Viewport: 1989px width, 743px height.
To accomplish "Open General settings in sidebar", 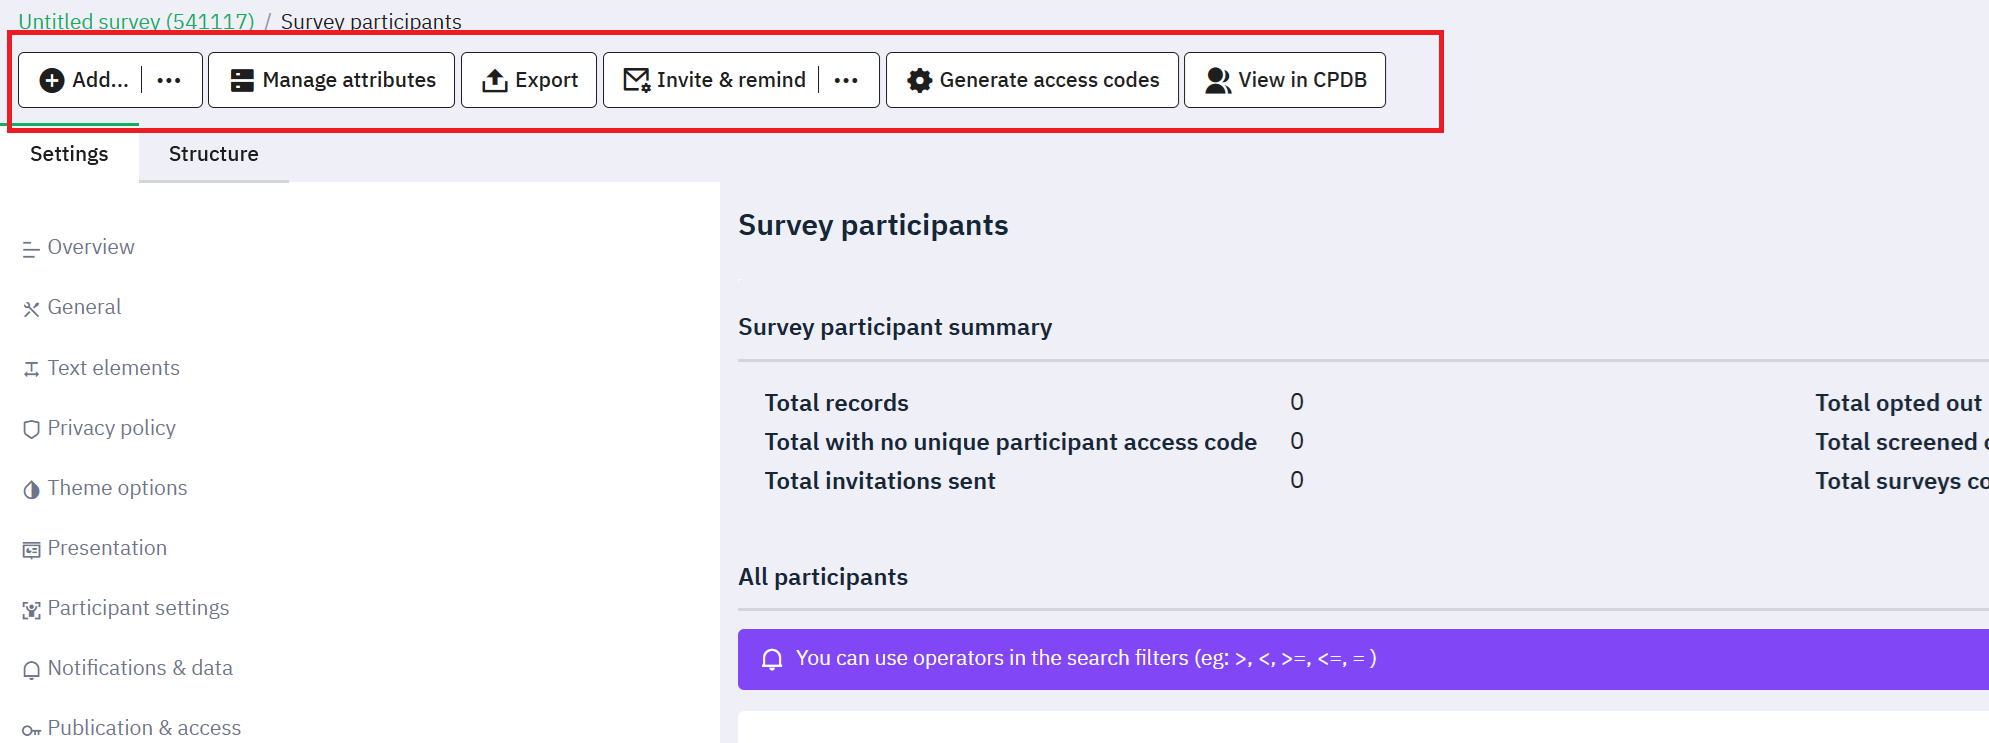I will point(84,307).
